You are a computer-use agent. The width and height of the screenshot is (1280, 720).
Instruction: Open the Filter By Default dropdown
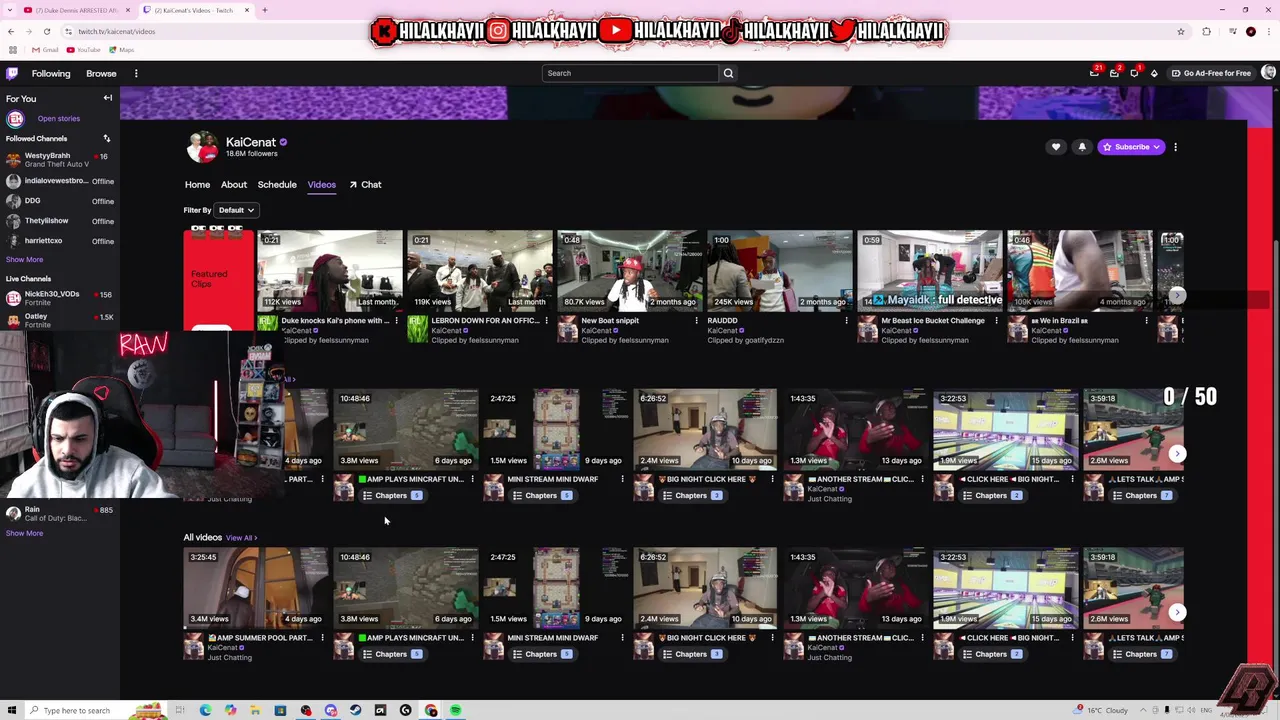pos(237,210)
